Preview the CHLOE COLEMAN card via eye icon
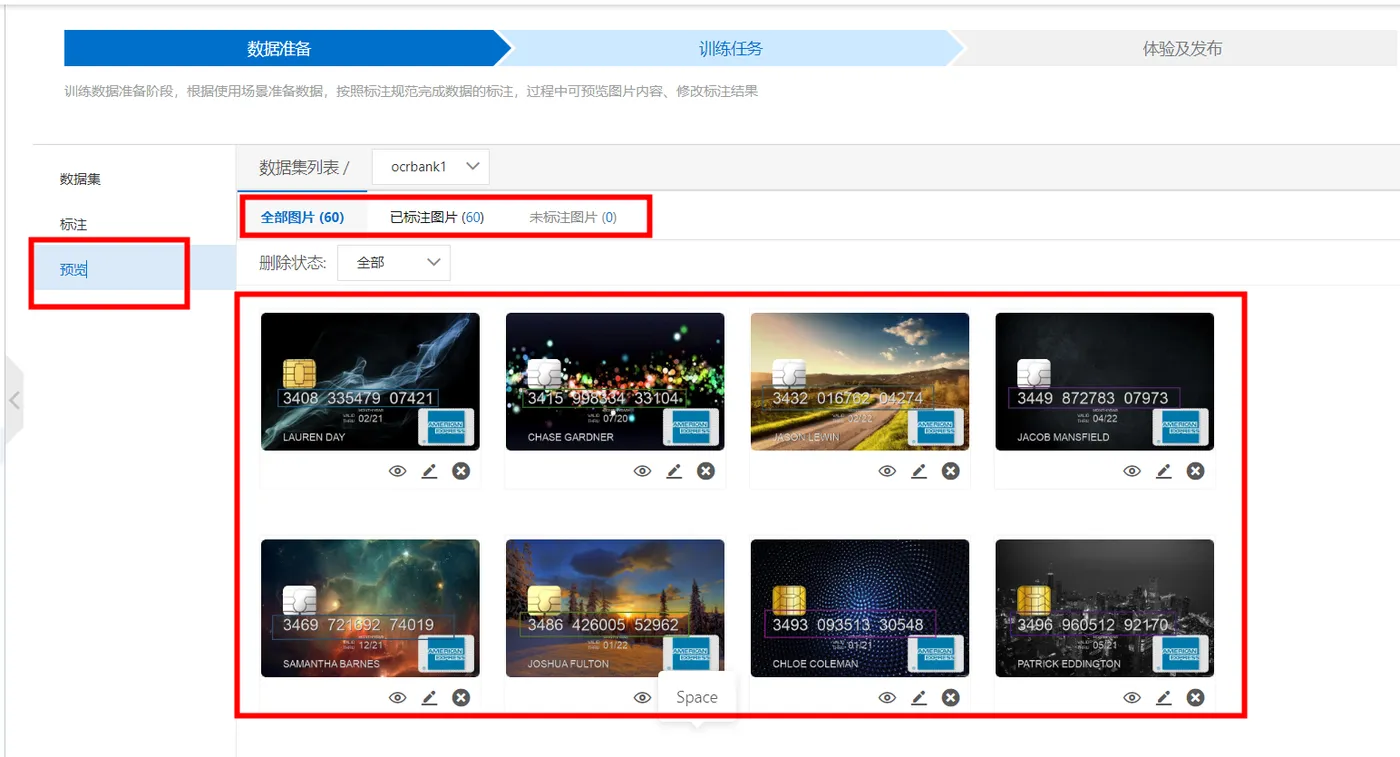The height and width of the screenshot is (757, 1400). coord(887,698)
